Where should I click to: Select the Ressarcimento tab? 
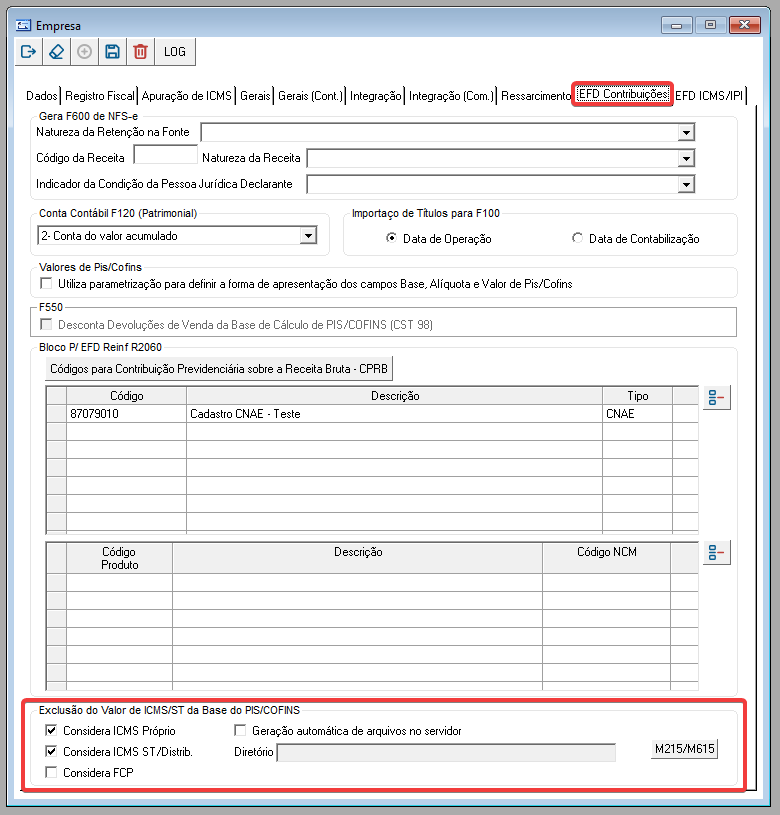tap(535, 96)
